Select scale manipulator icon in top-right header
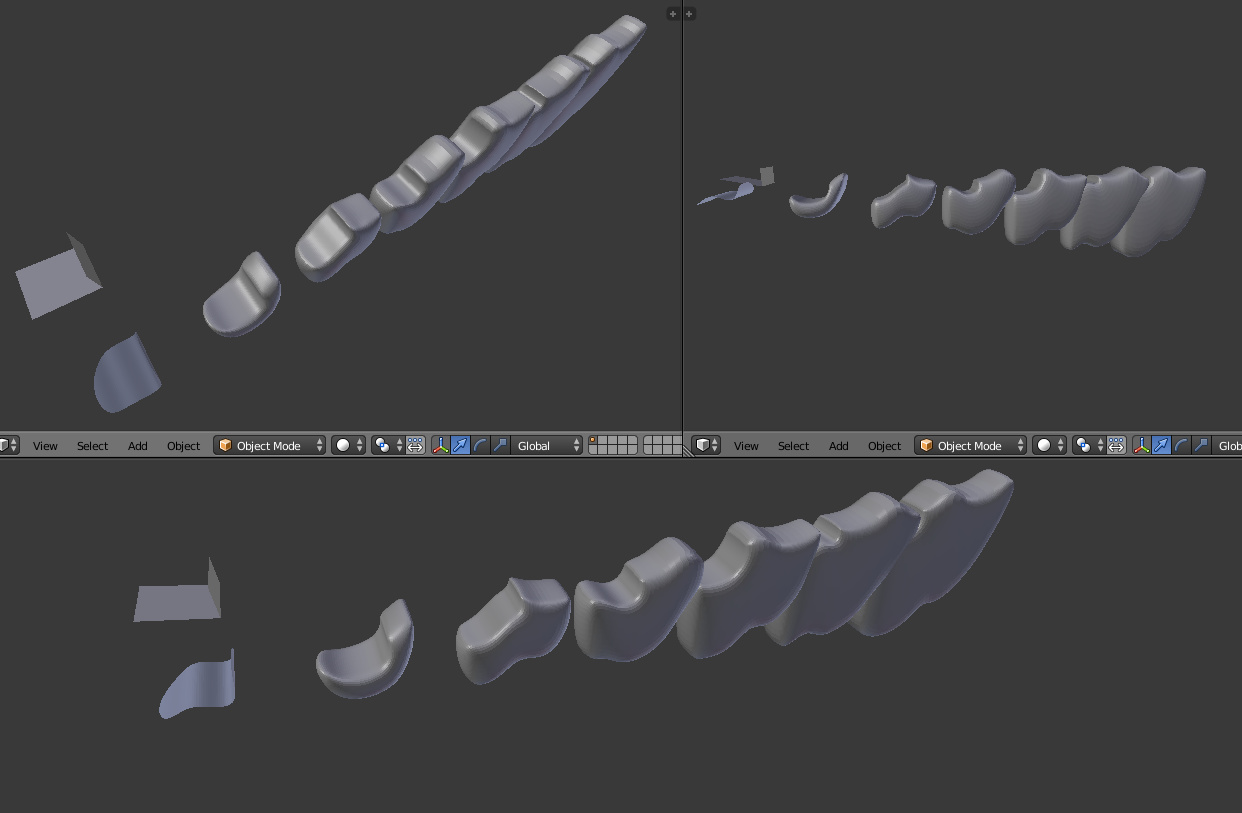Screen dimensions: 1242x813 click(1202, 446)
